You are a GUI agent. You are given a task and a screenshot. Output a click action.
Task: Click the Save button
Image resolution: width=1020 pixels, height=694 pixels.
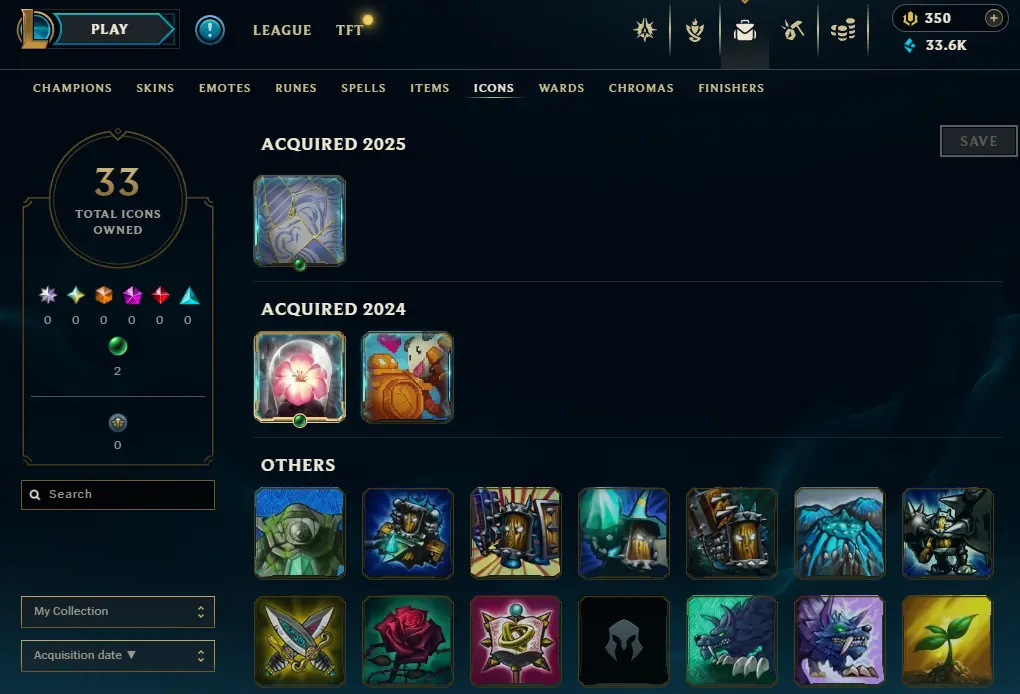pyautogui.click(x=978, y=141)
